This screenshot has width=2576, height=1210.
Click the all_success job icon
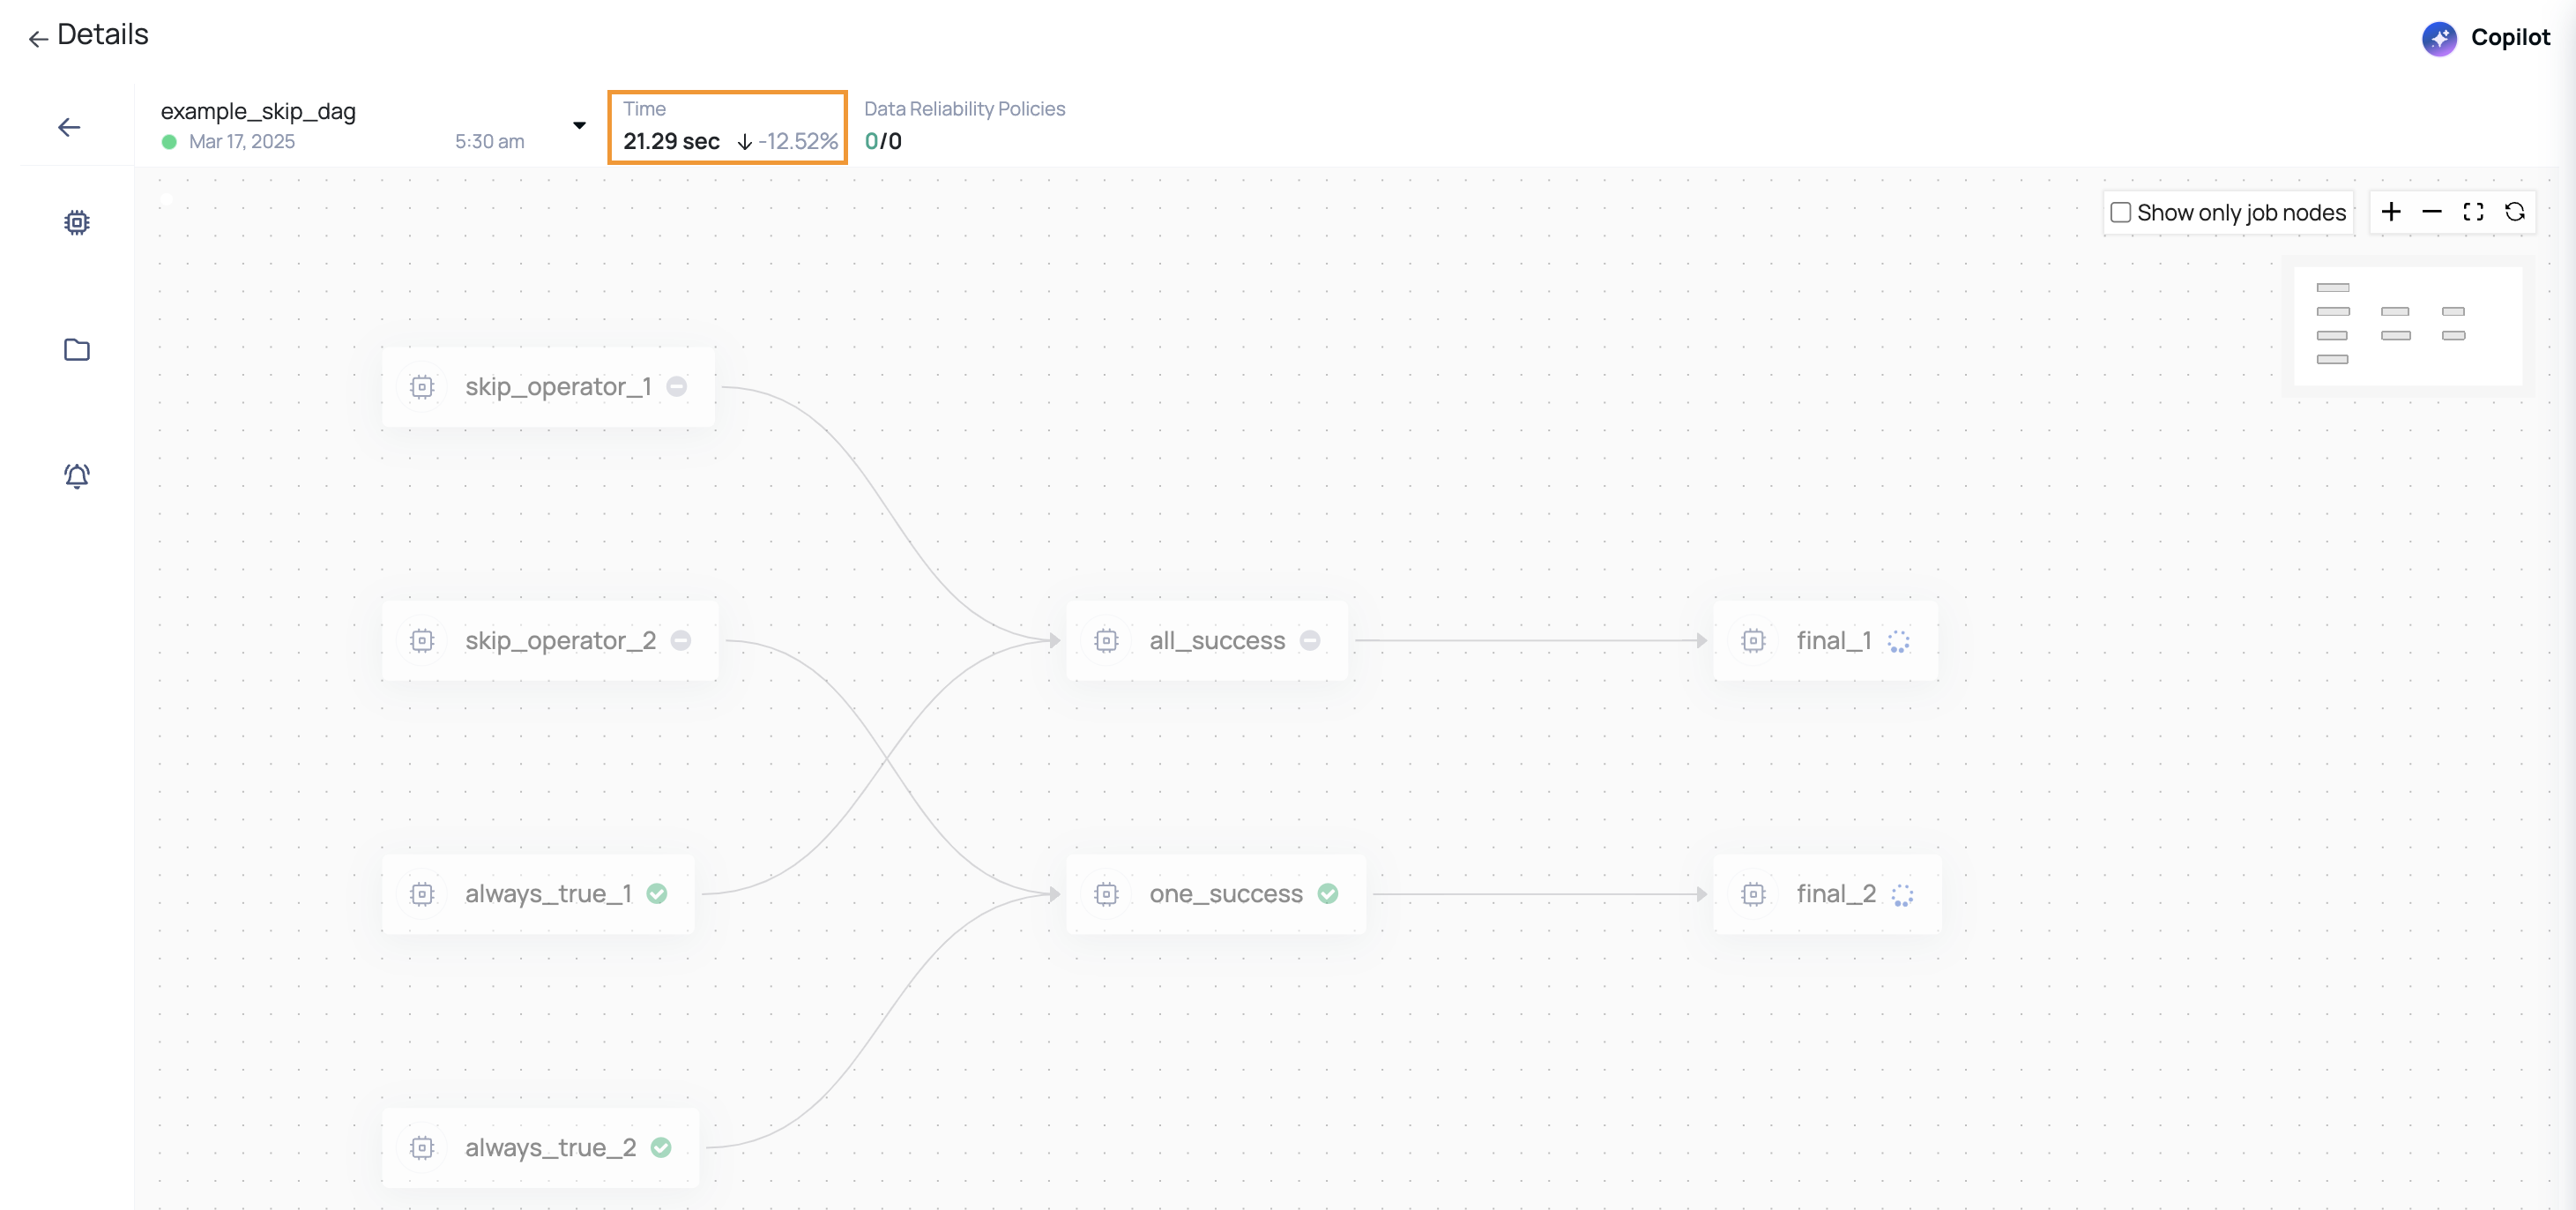point(1106,640)
